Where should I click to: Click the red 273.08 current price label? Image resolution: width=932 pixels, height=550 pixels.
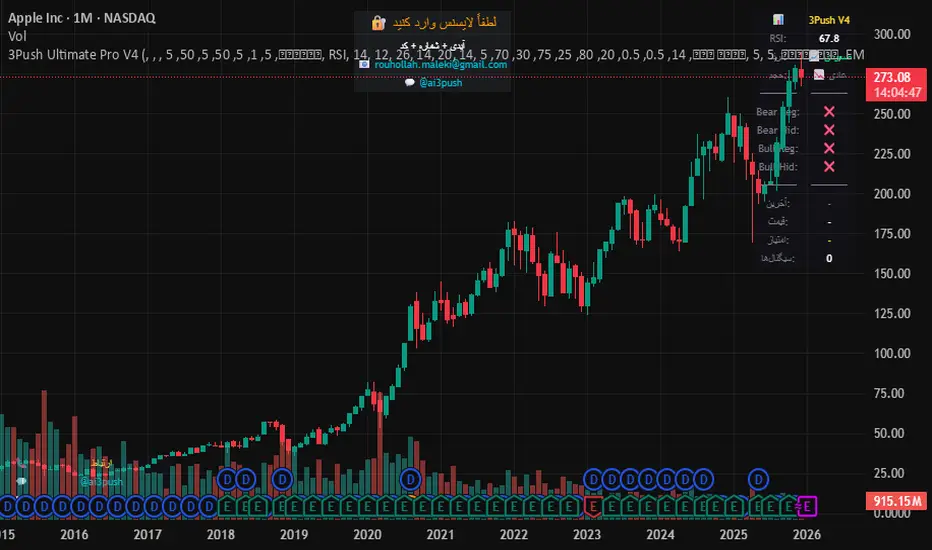891,77
